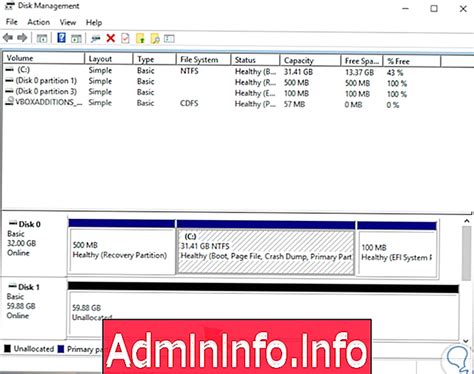
Task: Sort by the Capacity column header
Action: pos(310,60)
